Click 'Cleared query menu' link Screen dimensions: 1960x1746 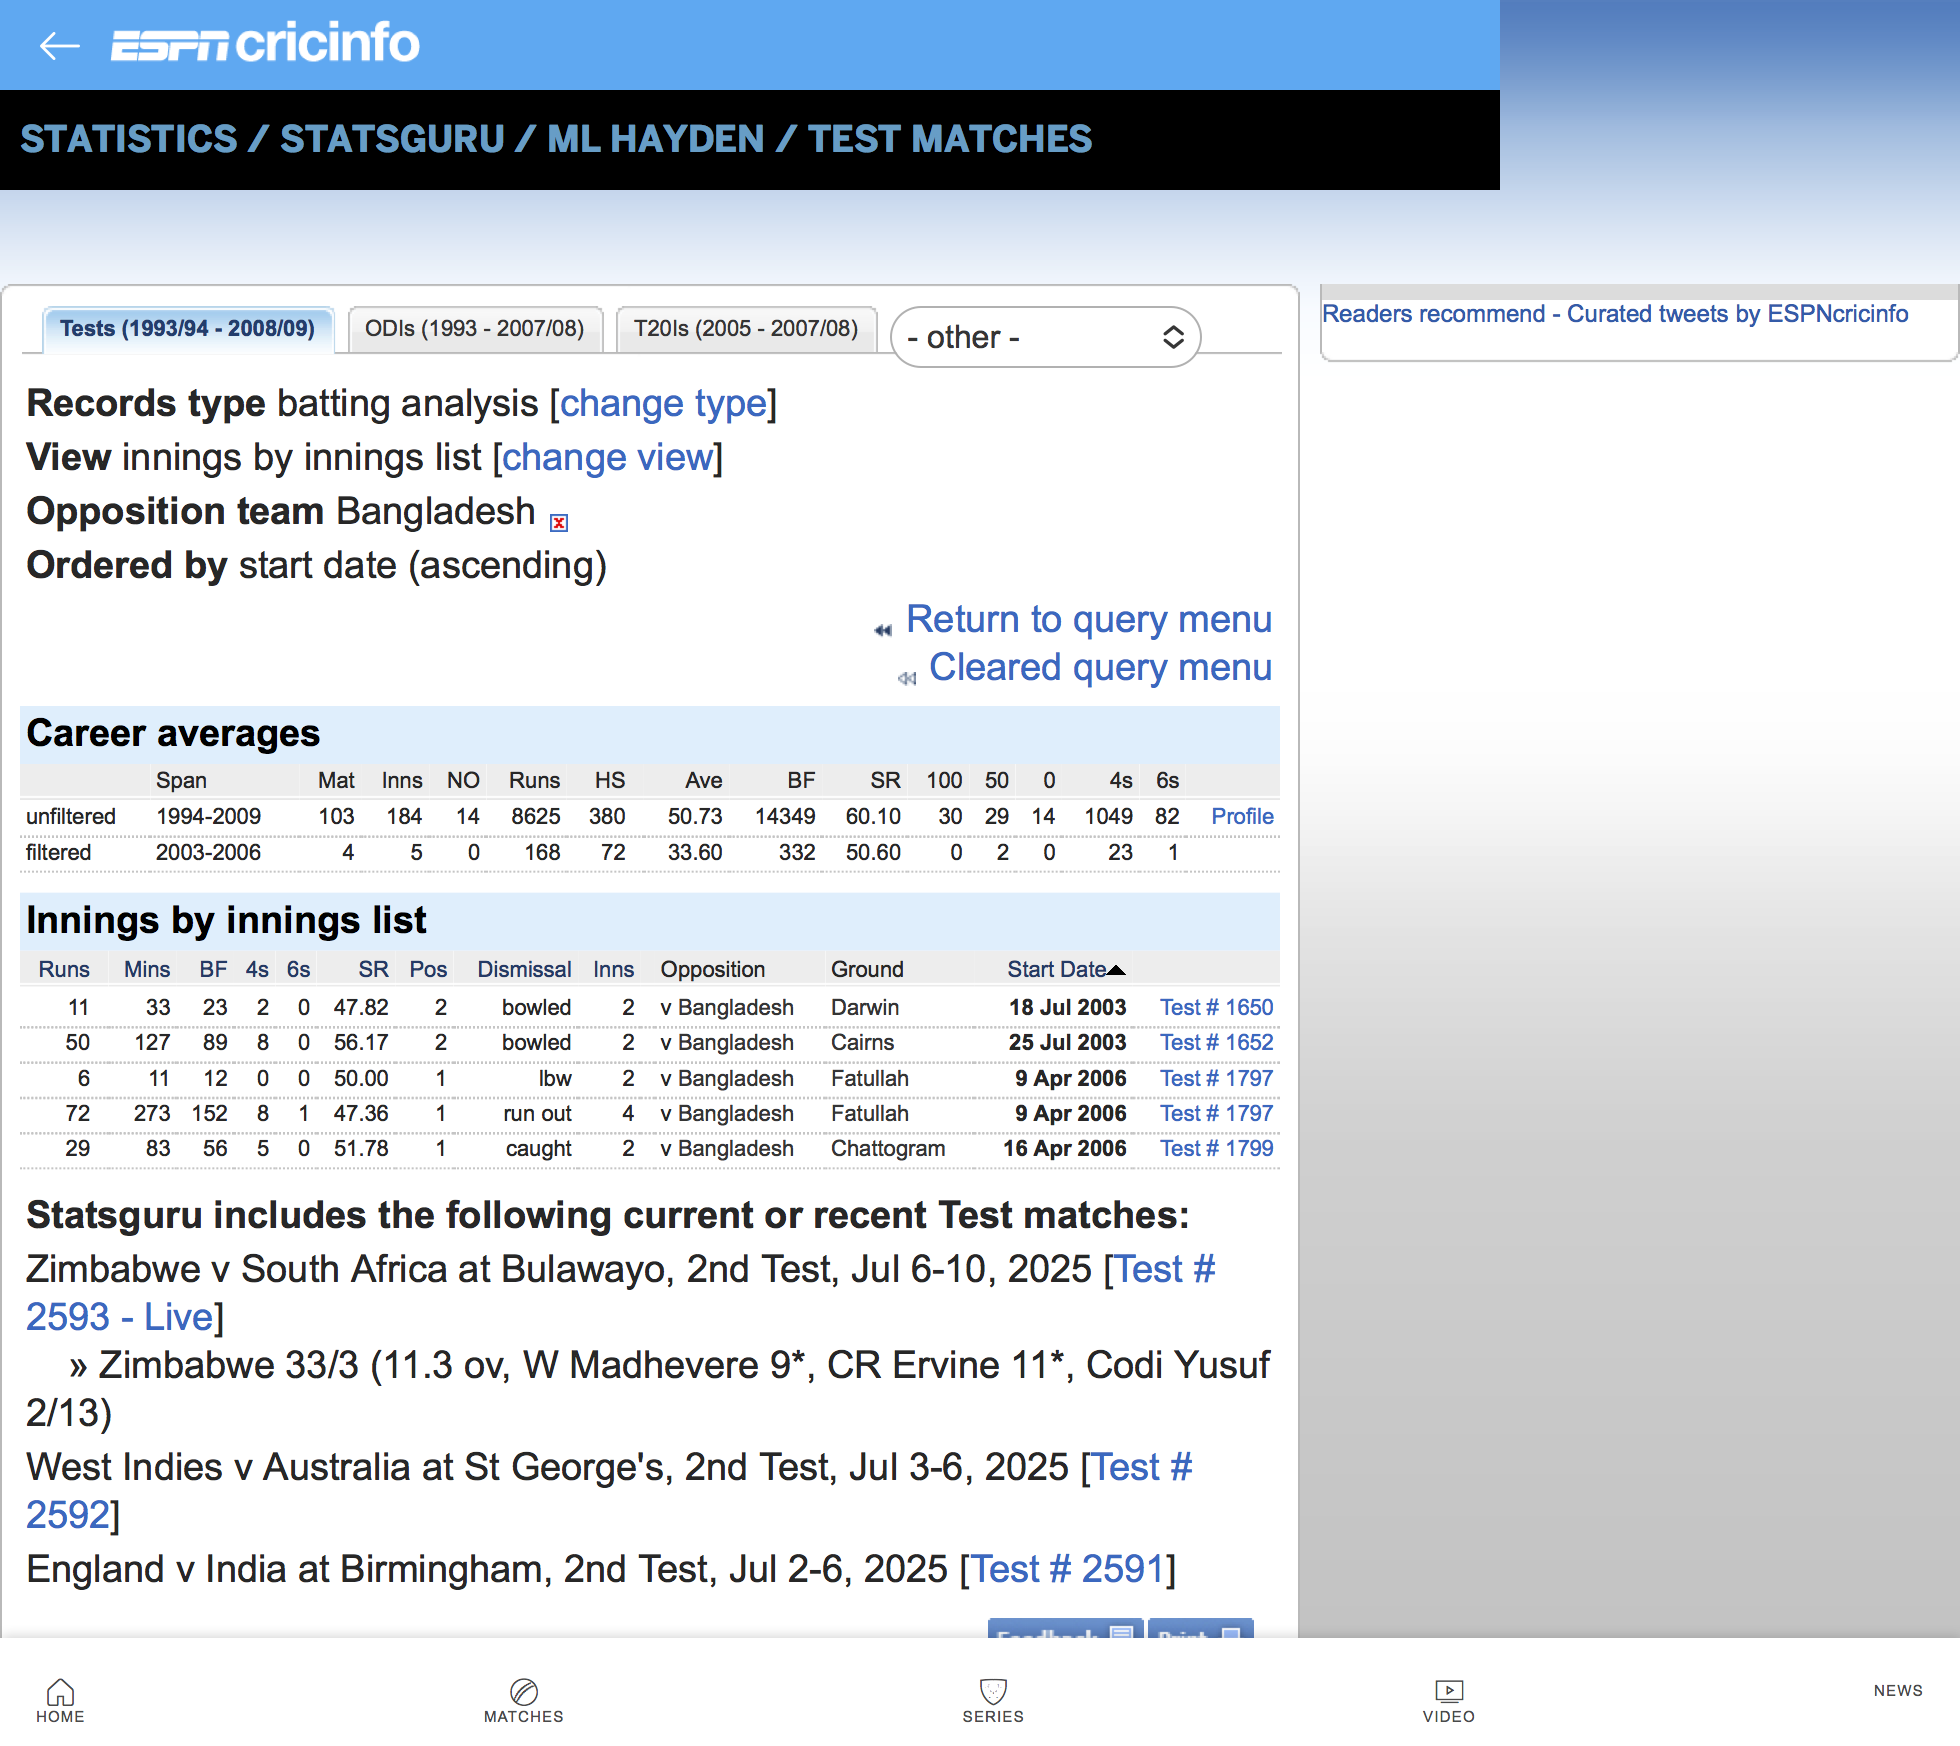[x=1100, y=667]
